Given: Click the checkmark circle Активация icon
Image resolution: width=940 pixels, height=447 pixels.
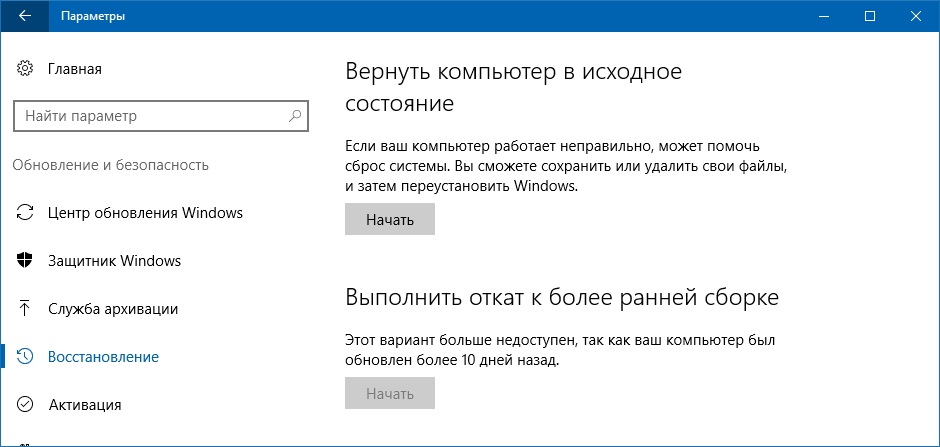Looking at the screenshot, I should point(25,404).
